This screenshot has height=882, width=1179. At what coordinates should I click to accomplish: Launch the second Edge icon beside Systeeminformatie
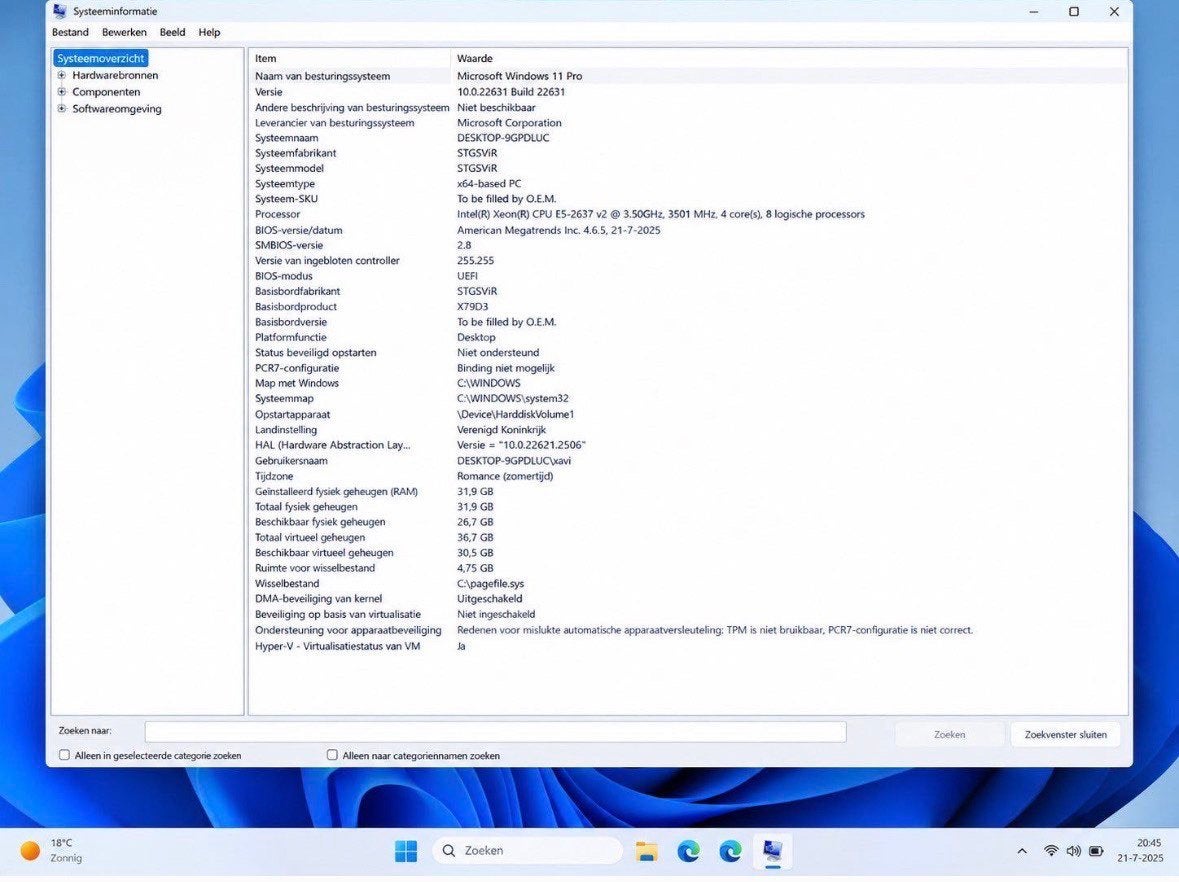730,850
